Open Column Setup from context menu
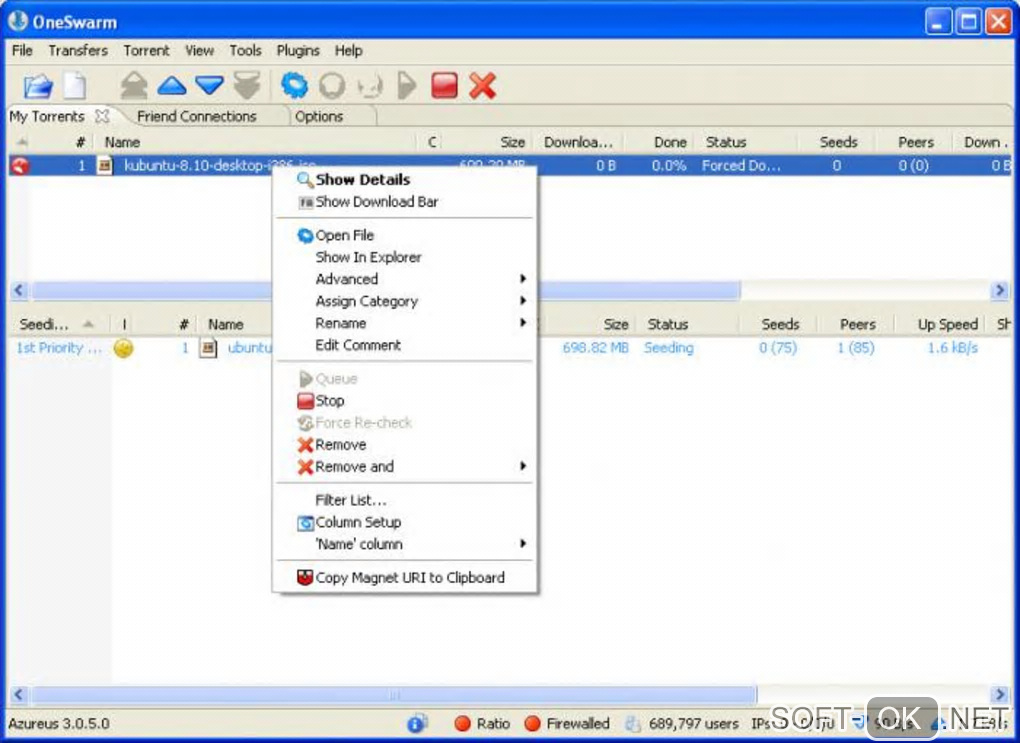1020x743 pixels. point(405,522)
